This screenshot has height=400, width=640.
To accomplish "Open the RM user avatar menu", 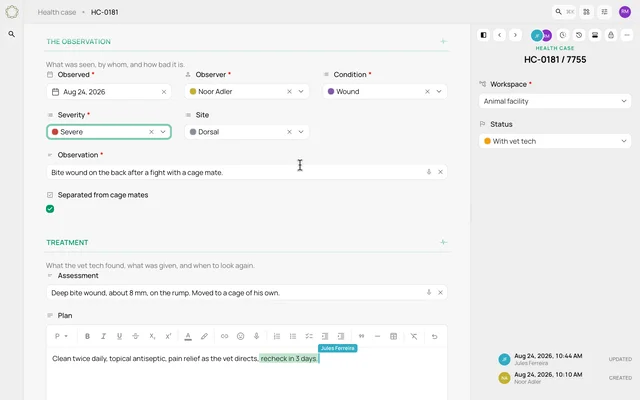I will click(625, 12).
